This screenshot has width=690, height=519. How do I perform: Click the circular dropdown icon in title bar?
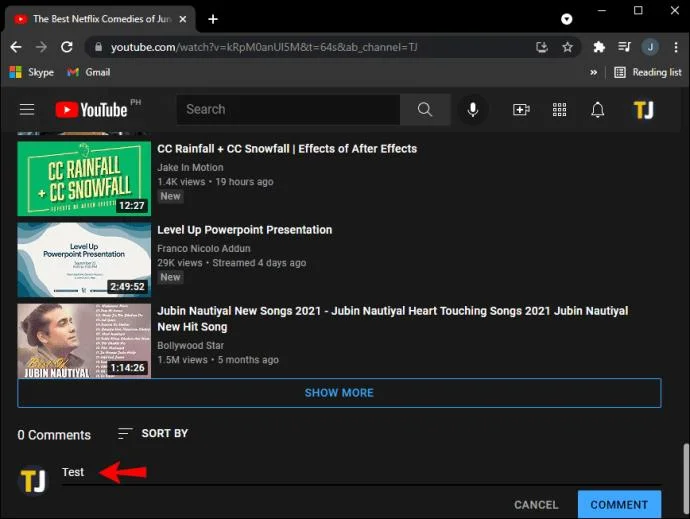pos(567,19)
